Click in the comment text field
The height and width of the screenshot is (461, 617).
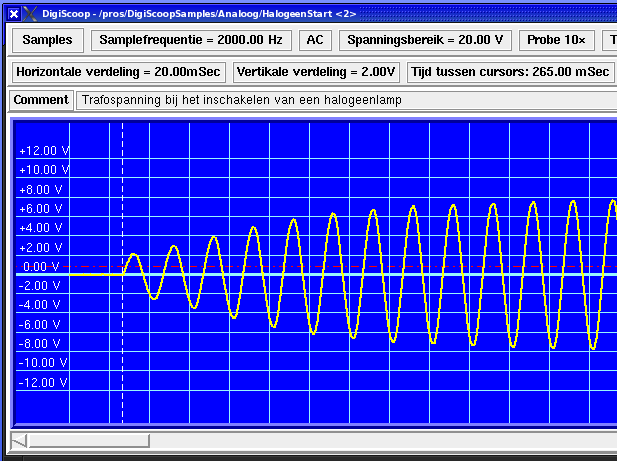(x=340, y=100)
